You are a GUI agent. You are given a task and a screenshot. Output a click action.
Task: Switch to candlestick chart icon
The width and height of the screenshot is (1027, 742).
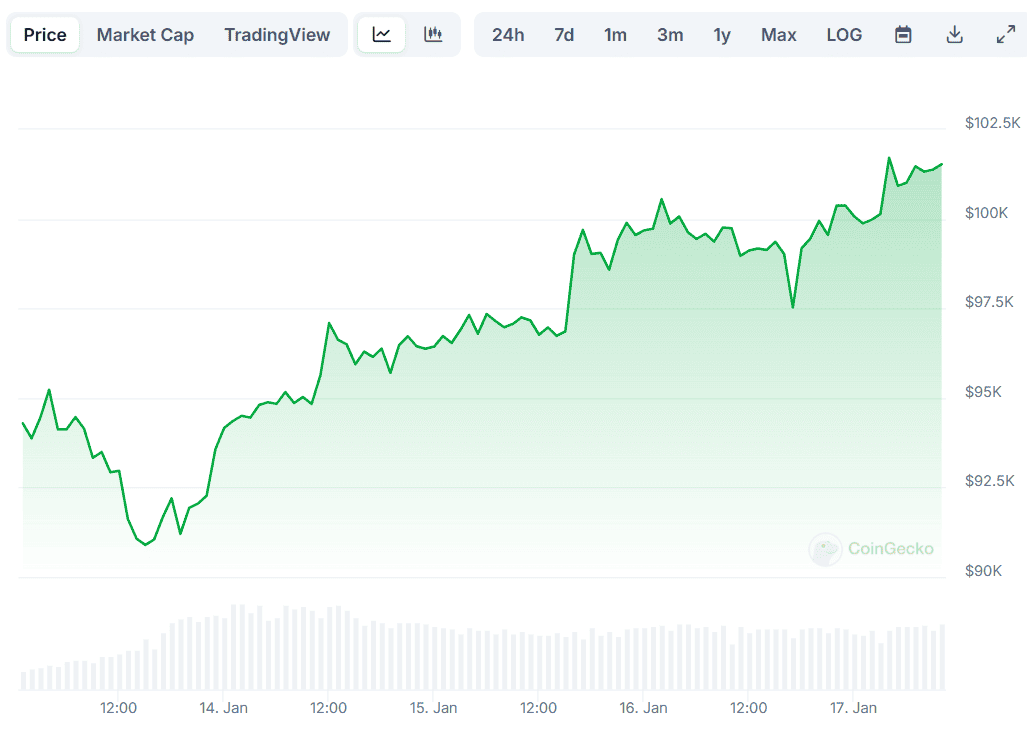coord(433,35)
